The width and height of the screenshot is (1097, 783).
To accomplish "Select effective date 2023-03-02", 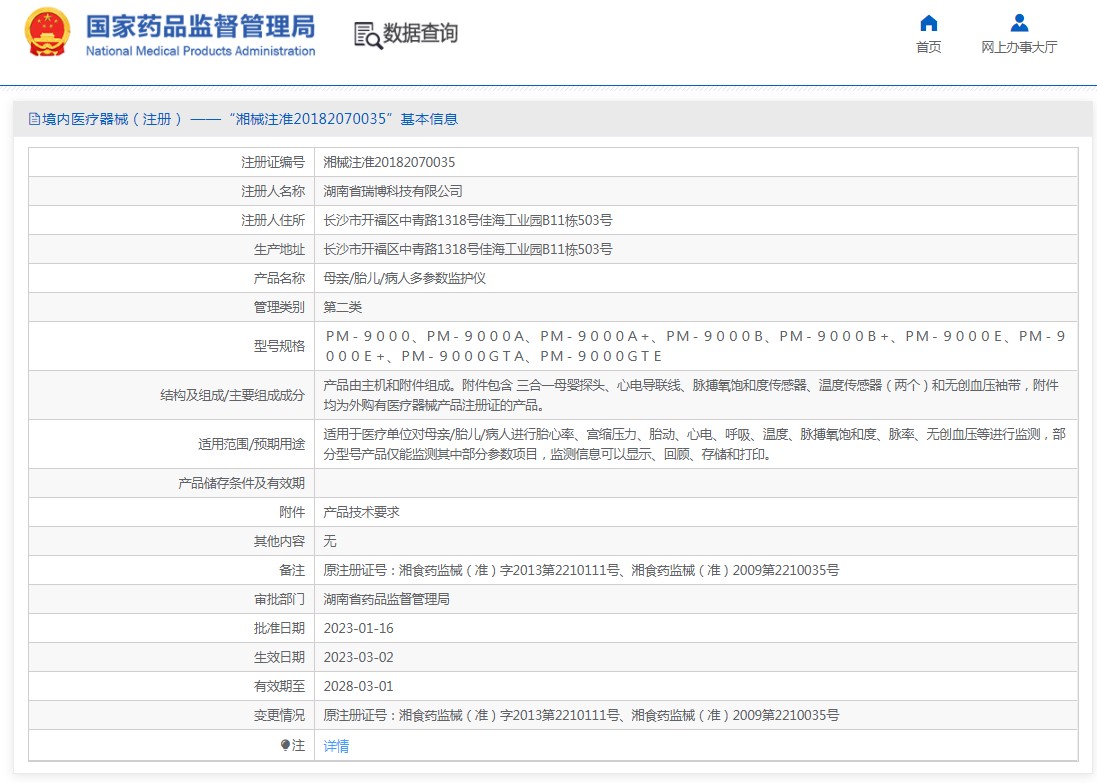I will (x=358, y=657).
